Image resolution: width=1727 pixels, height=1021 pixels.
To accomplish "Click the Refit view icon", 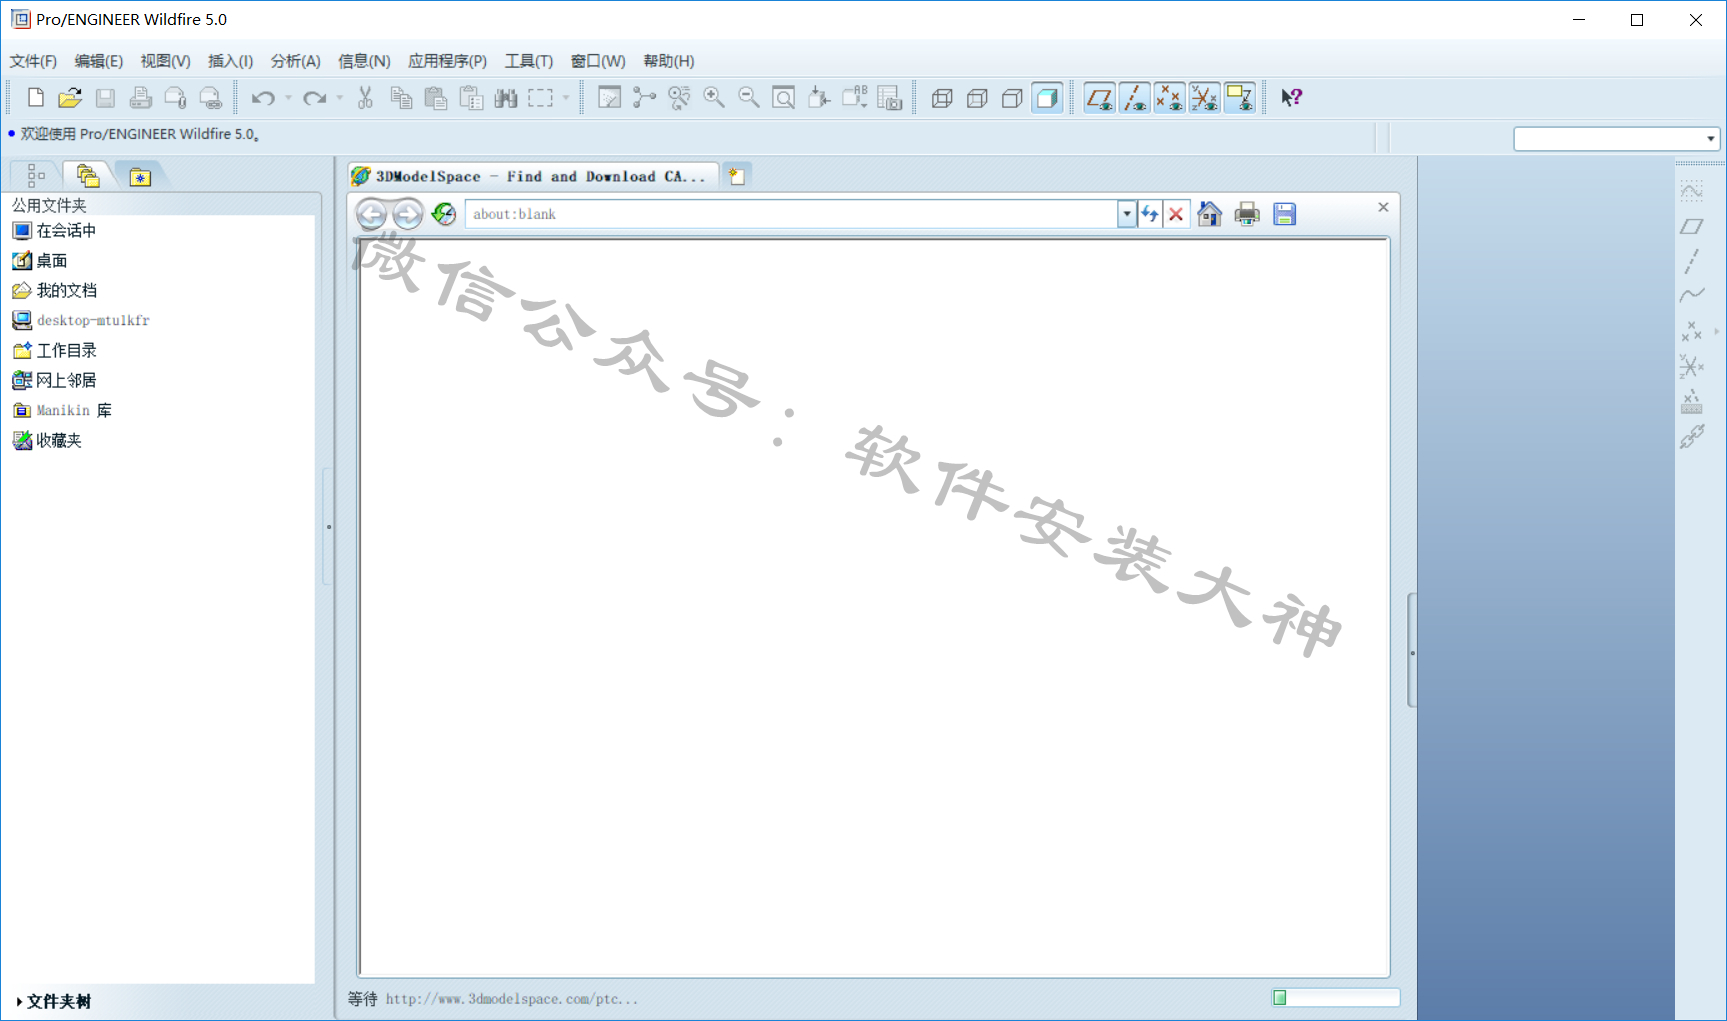I will tap(784, 97).
